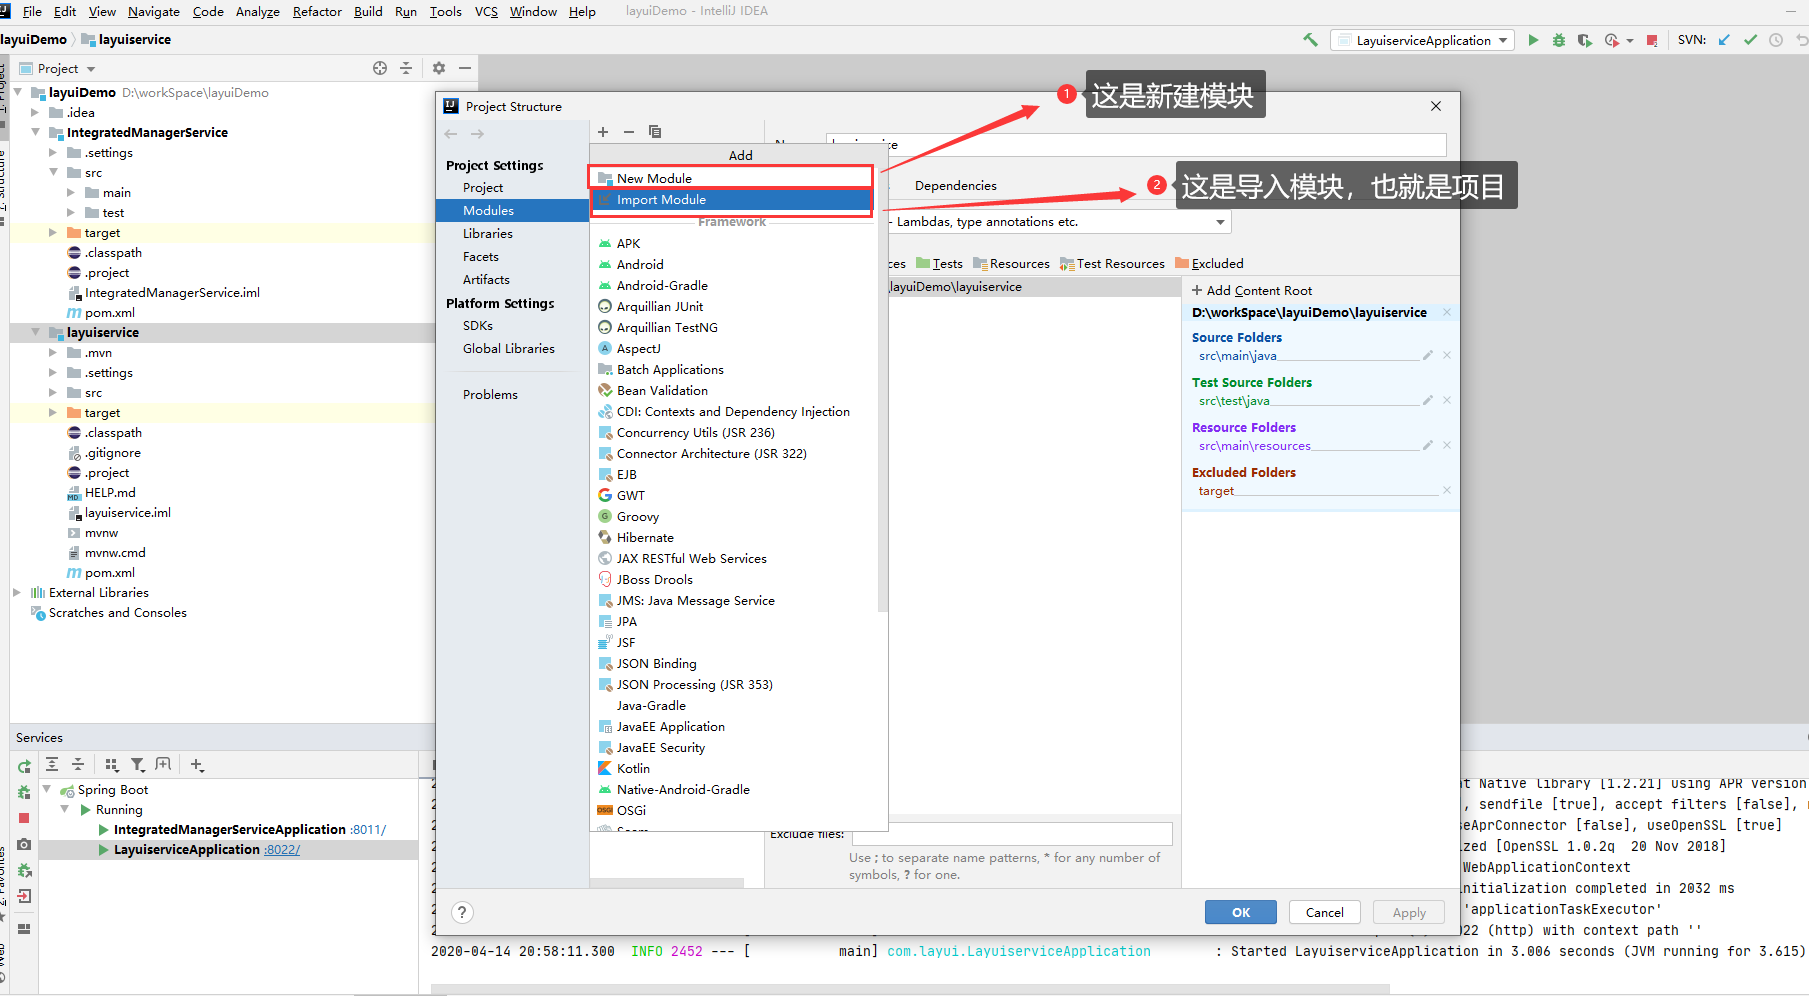
Task: Click the OK button
Action: 1241,912
